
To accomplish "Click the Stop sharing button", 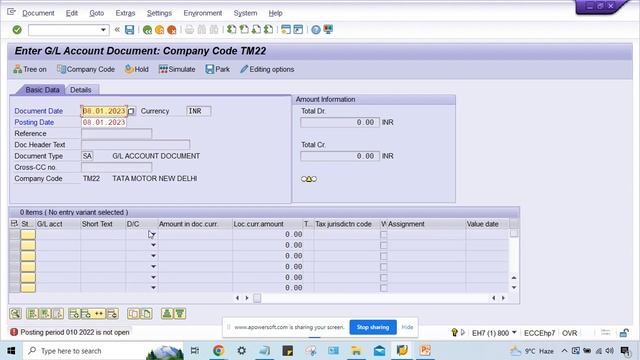I will [x=373, y=327].
